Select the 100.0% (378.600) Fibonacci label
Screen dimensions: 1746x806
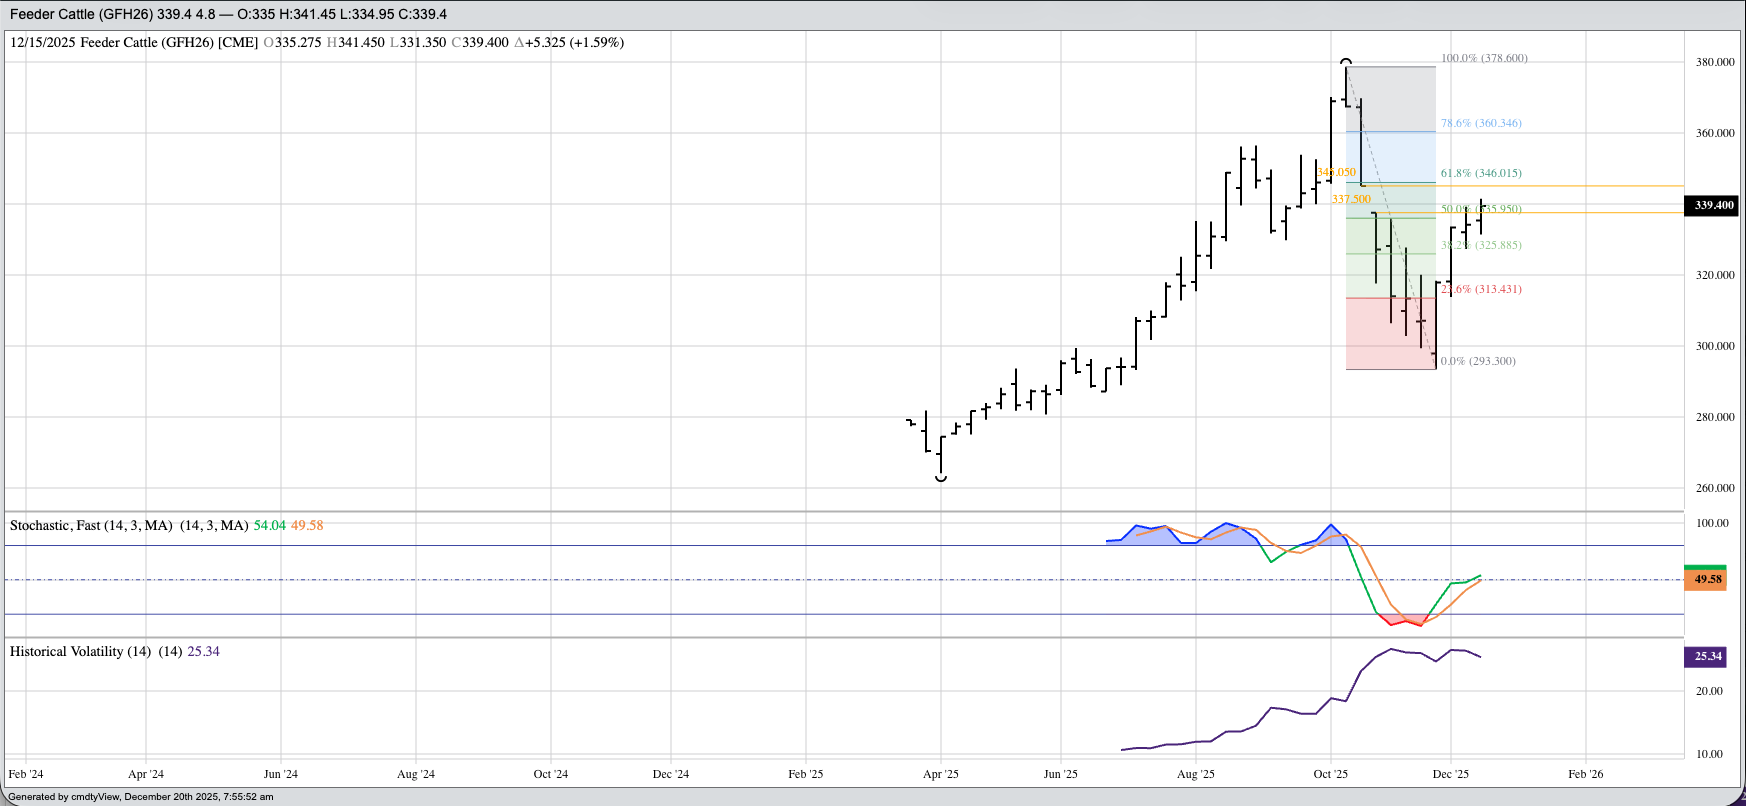pos(1484,58)
